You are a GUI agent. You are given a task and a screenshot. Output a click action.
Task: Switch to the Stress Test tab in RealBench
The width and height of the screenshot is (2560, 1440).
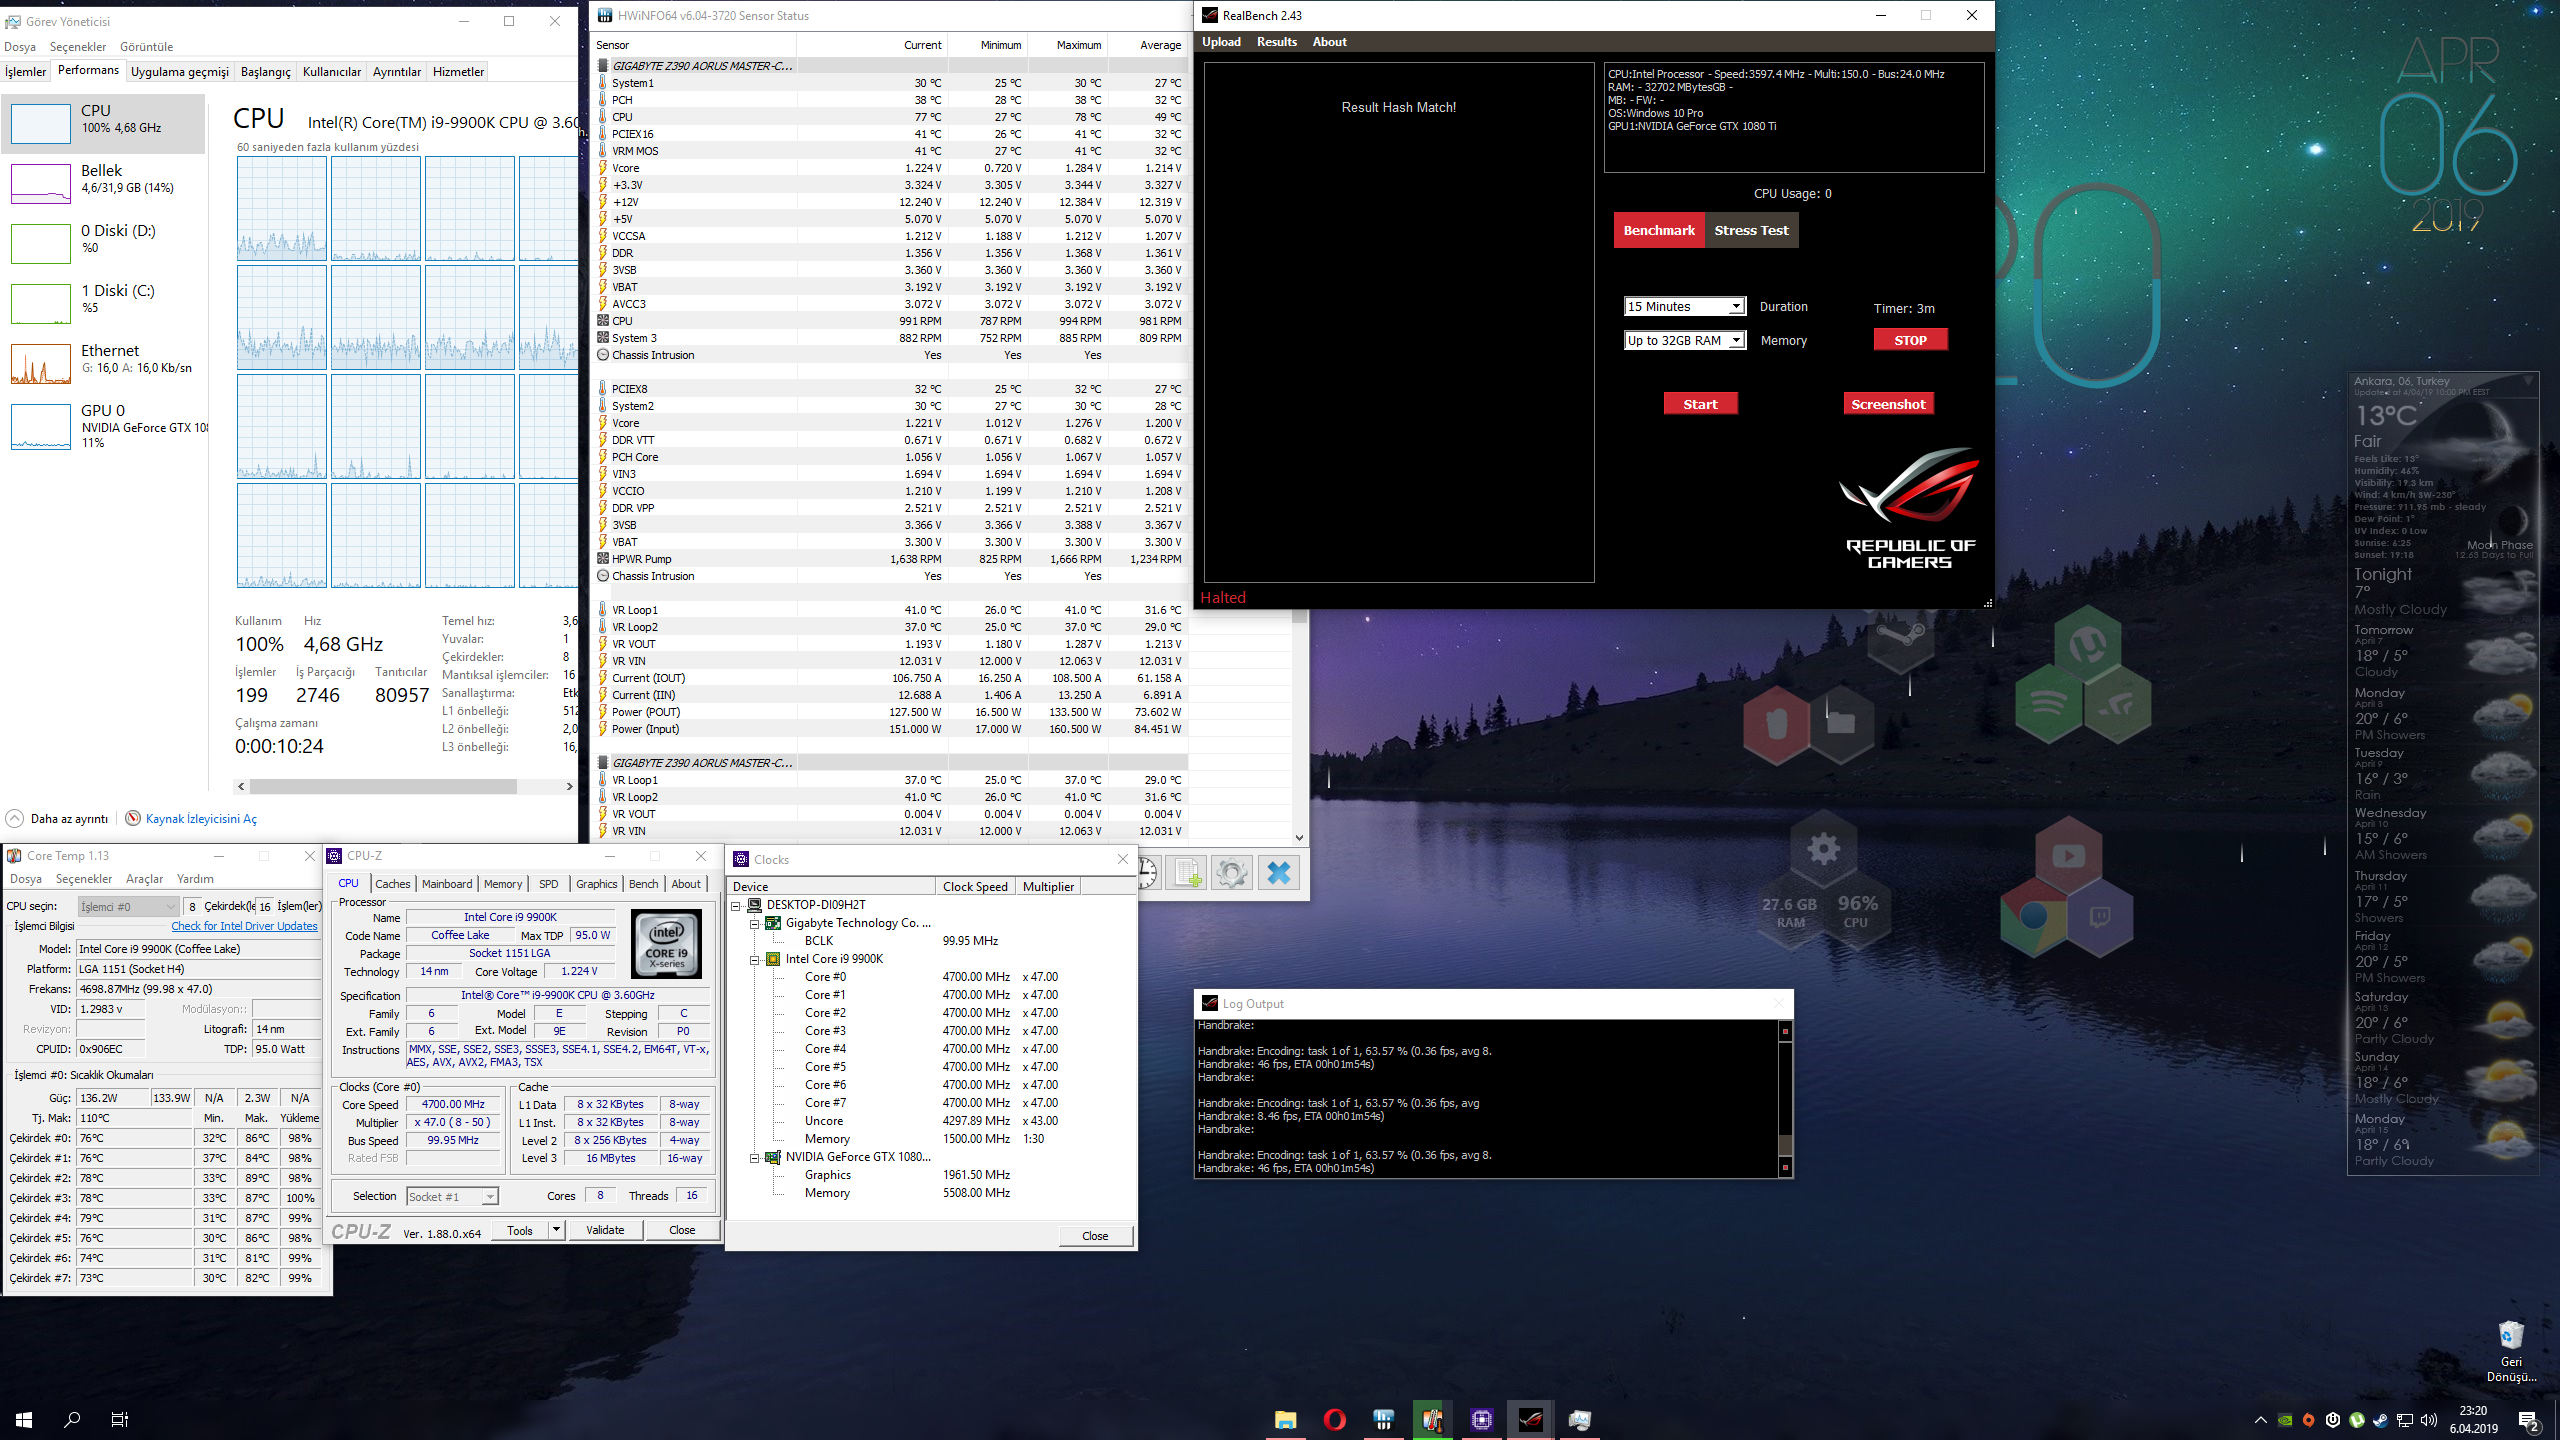1751,230
